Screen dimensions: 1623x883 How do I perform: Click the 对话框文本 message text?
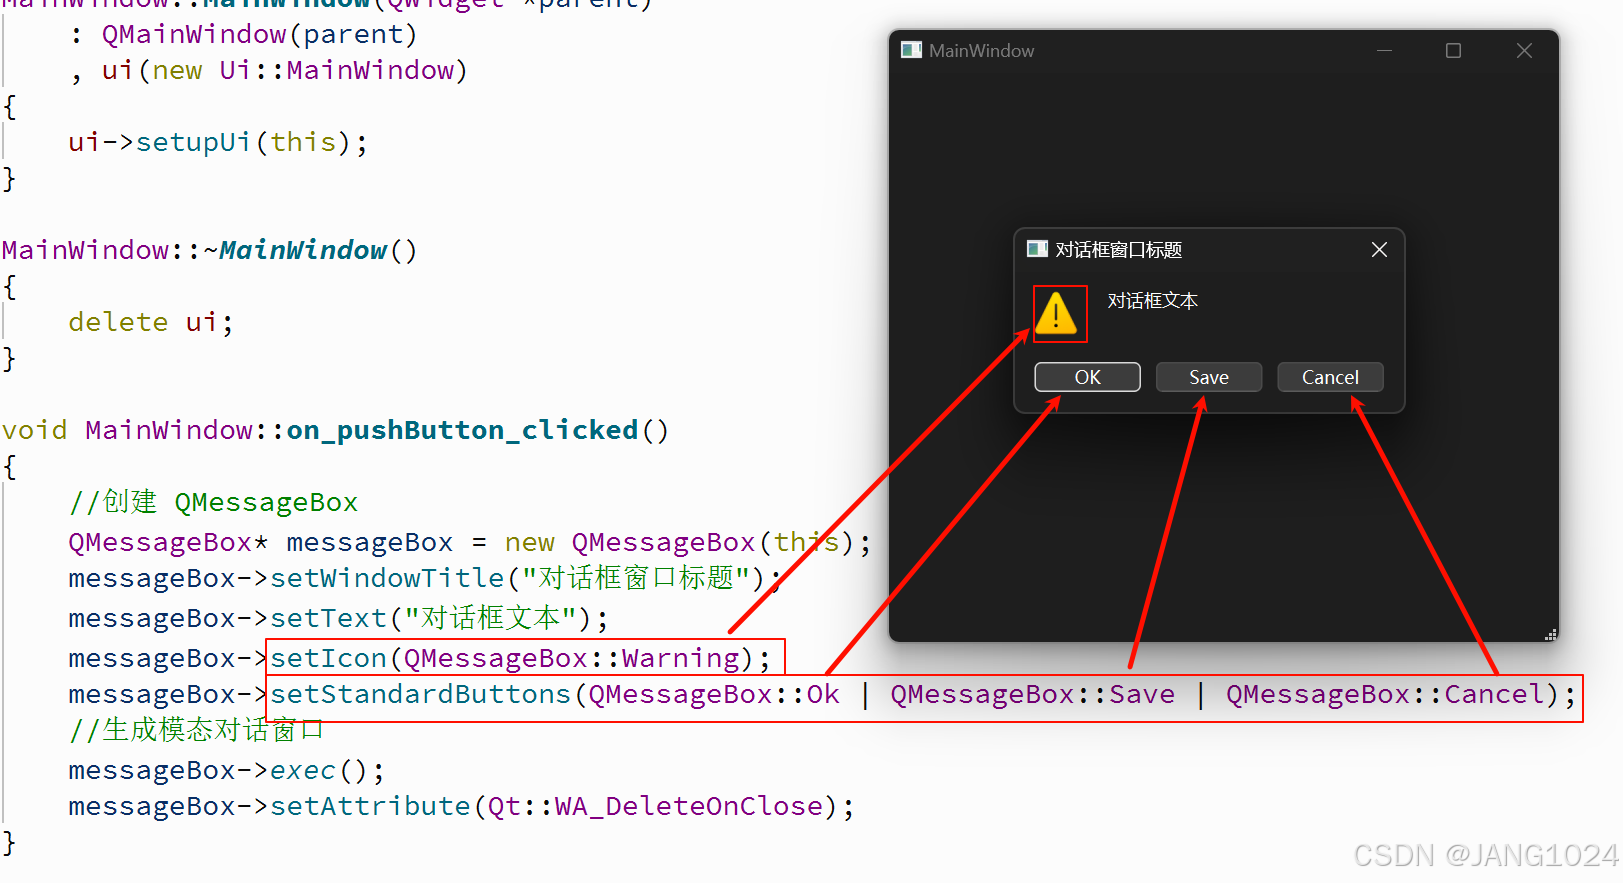(1152, 301)
